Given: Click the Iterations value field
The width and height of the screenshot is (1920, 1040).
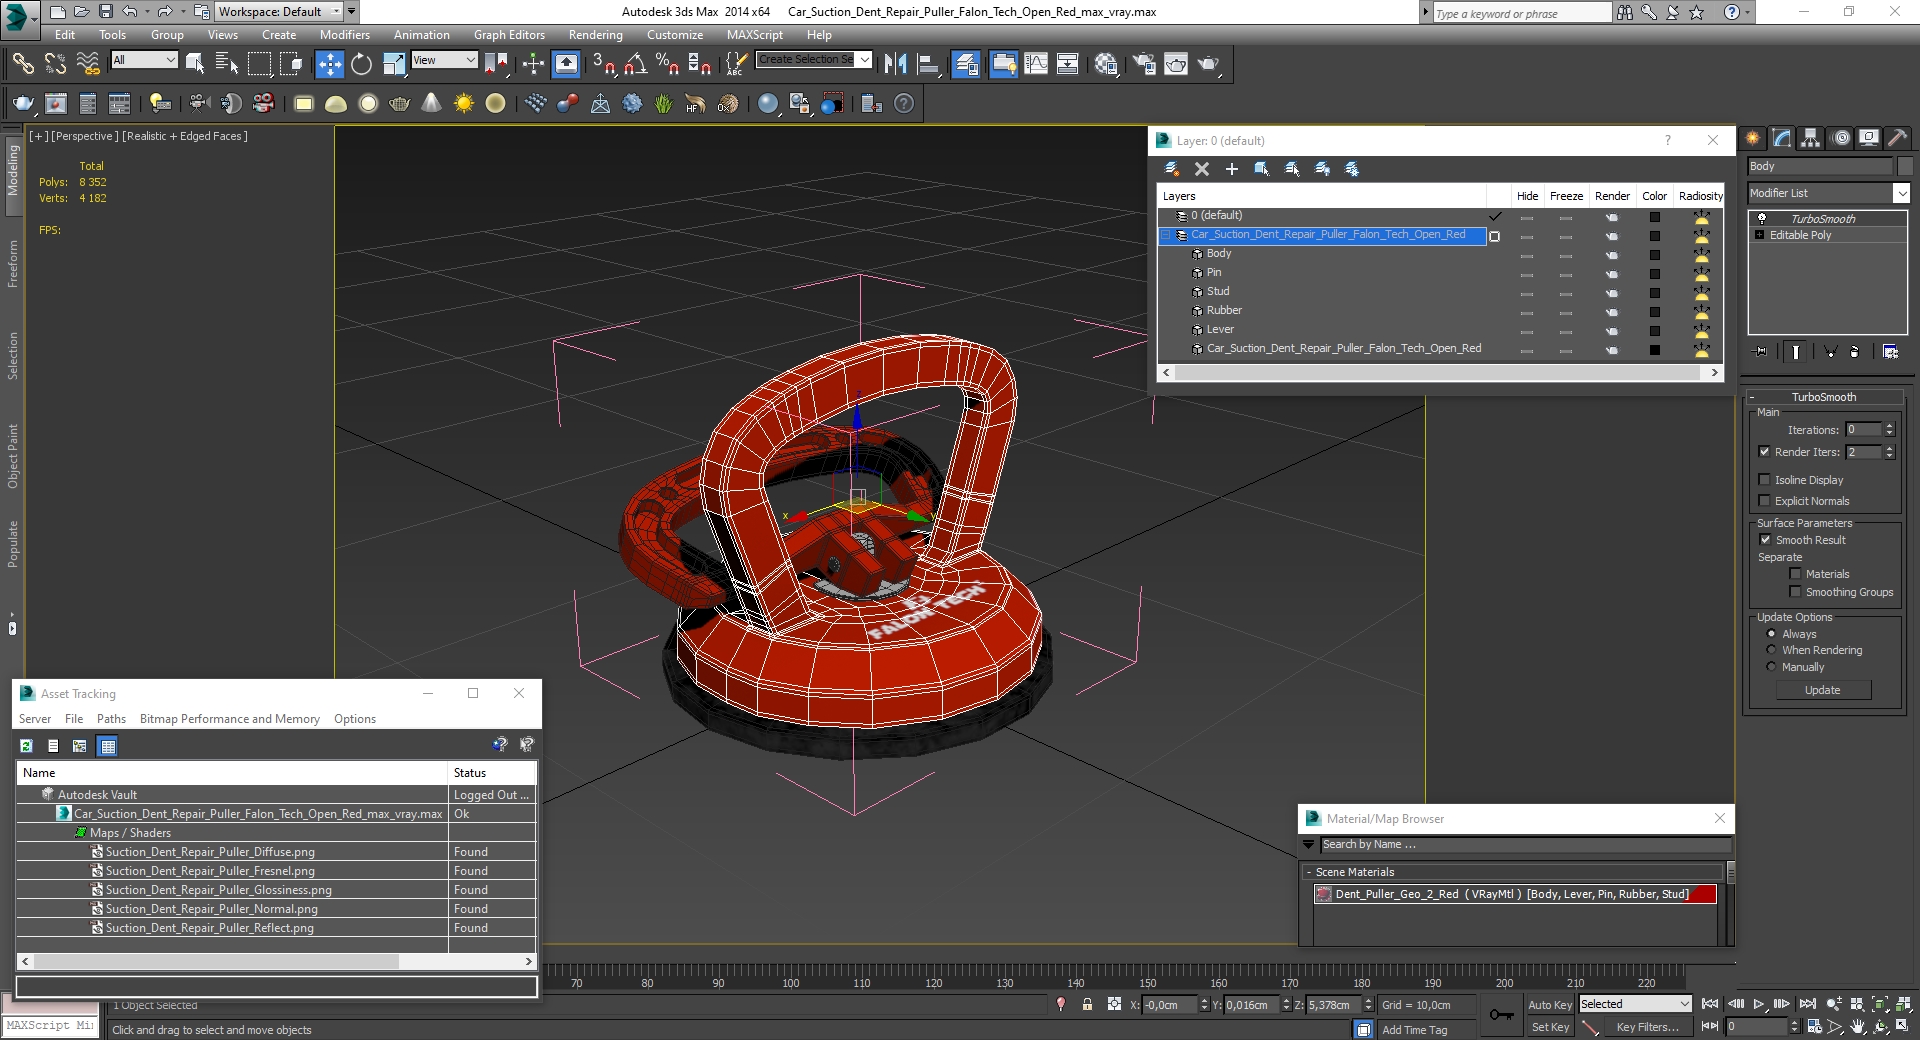Looking at the screenshot, I should [x=1863, y=430].
